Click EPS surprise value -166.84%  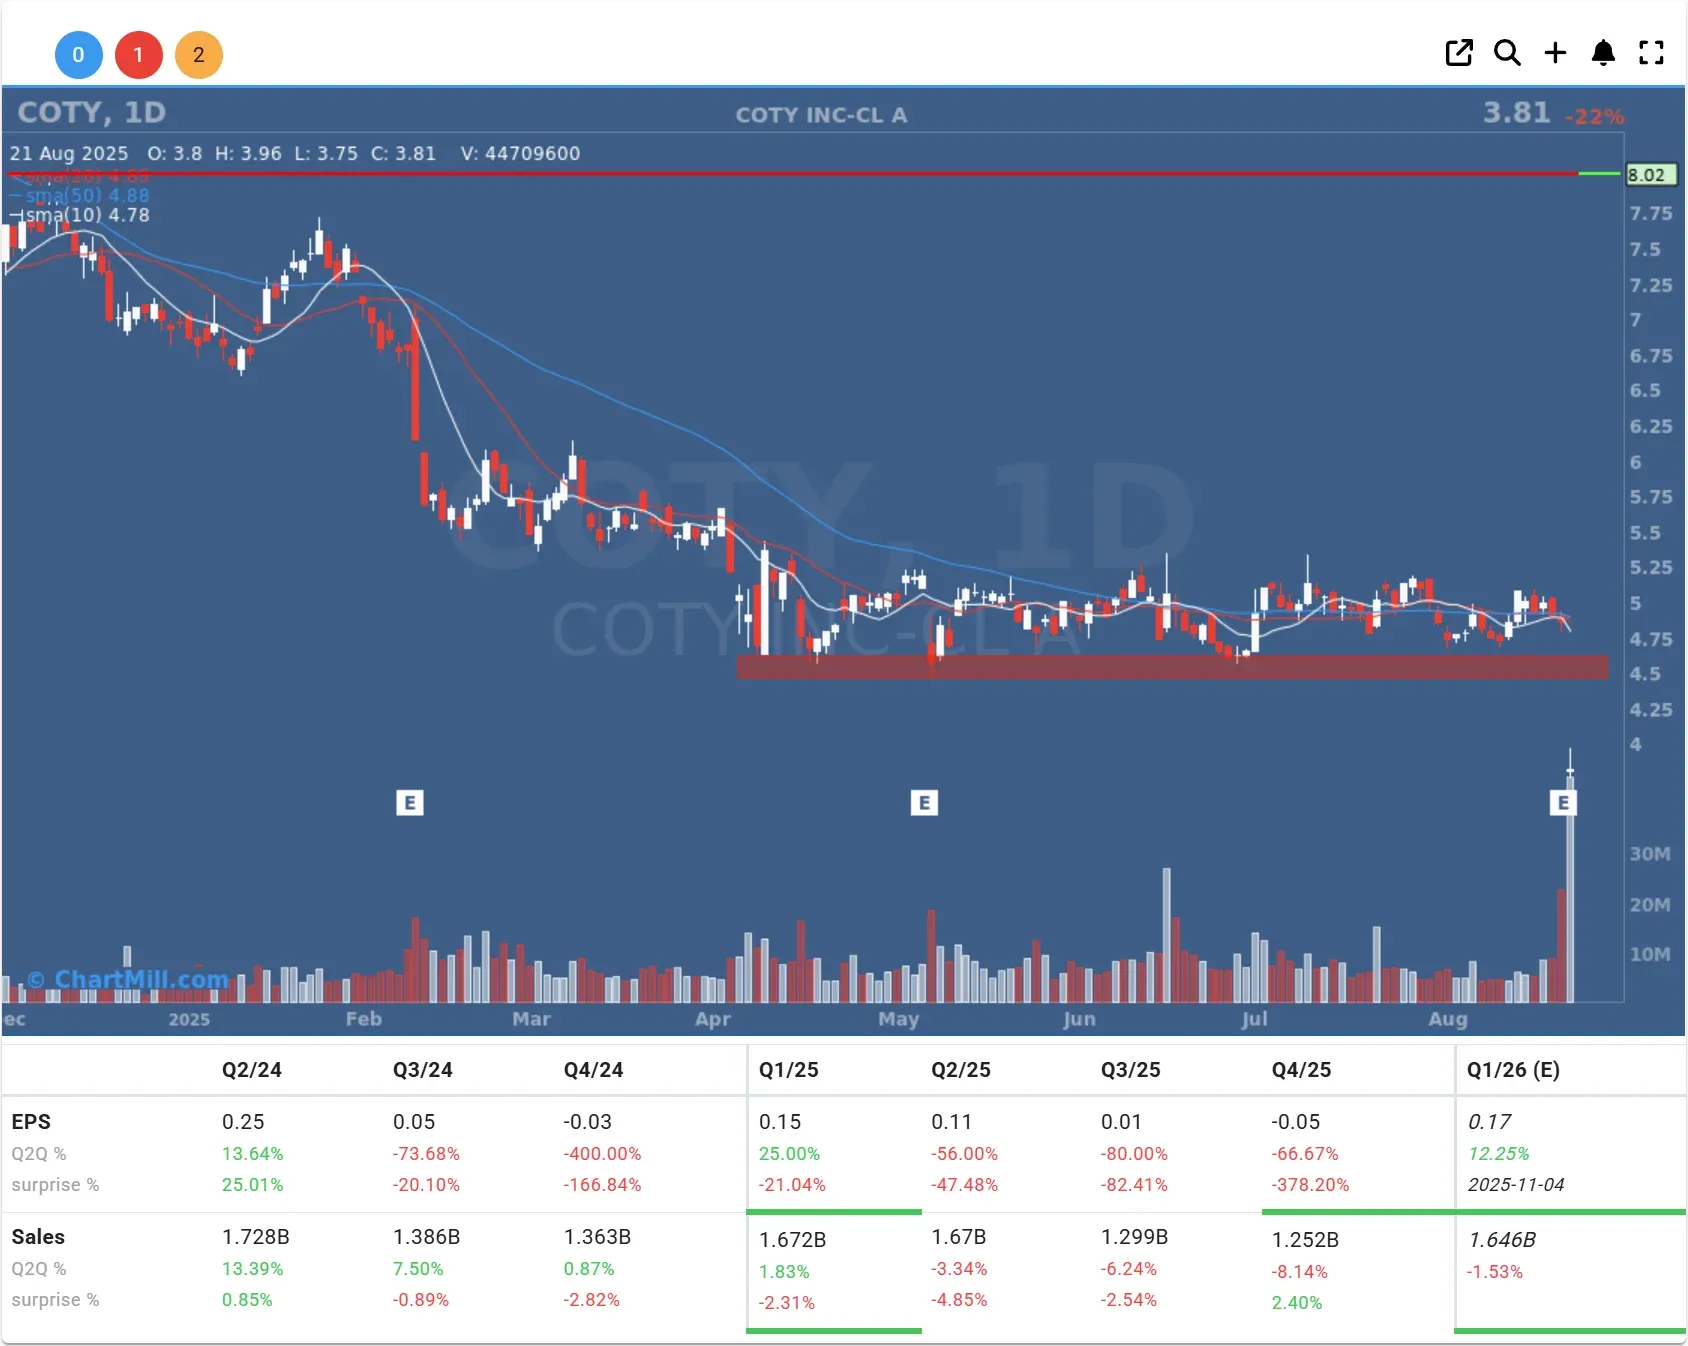pos(602,1185)
